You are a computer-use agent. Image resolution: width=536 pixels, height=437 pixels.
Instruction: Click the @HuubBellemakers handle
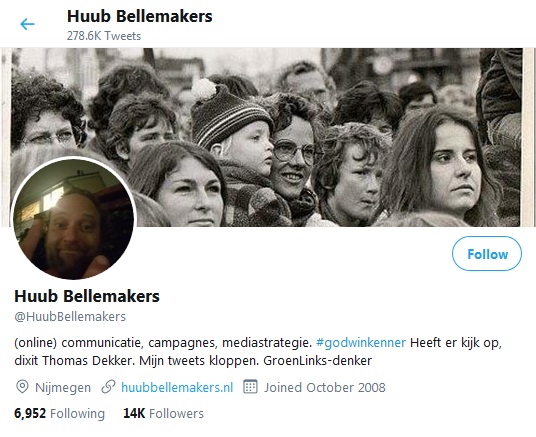click(x=70, y=317)
